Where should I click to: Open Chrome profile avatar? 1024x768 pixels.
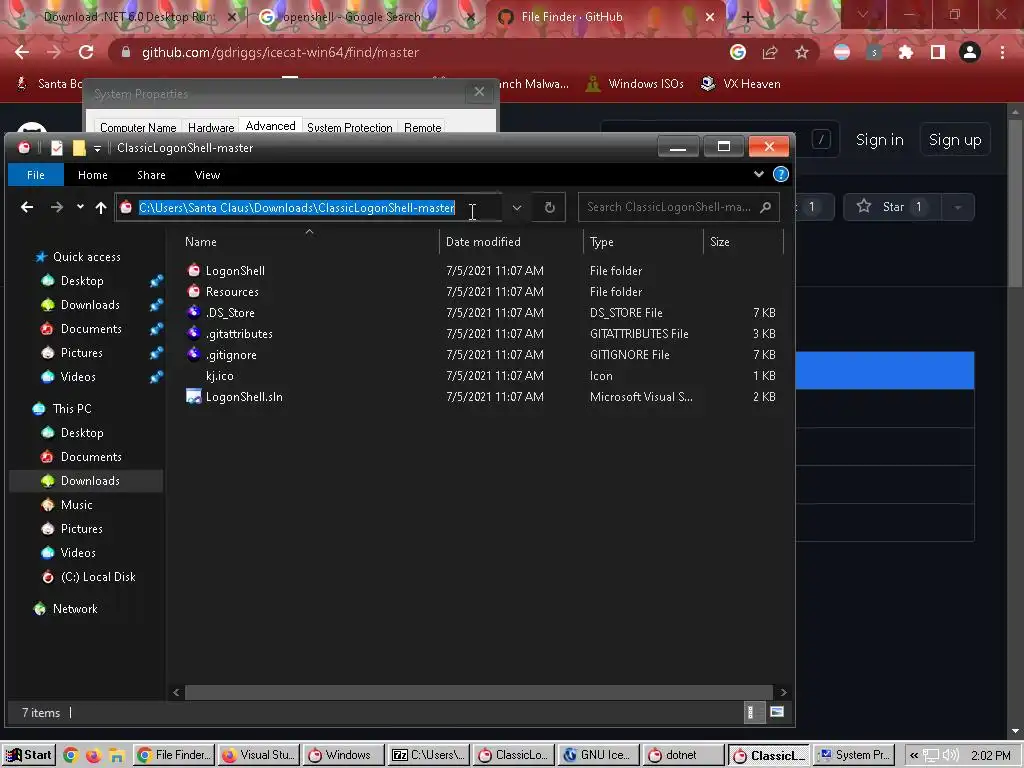(970, 52)
